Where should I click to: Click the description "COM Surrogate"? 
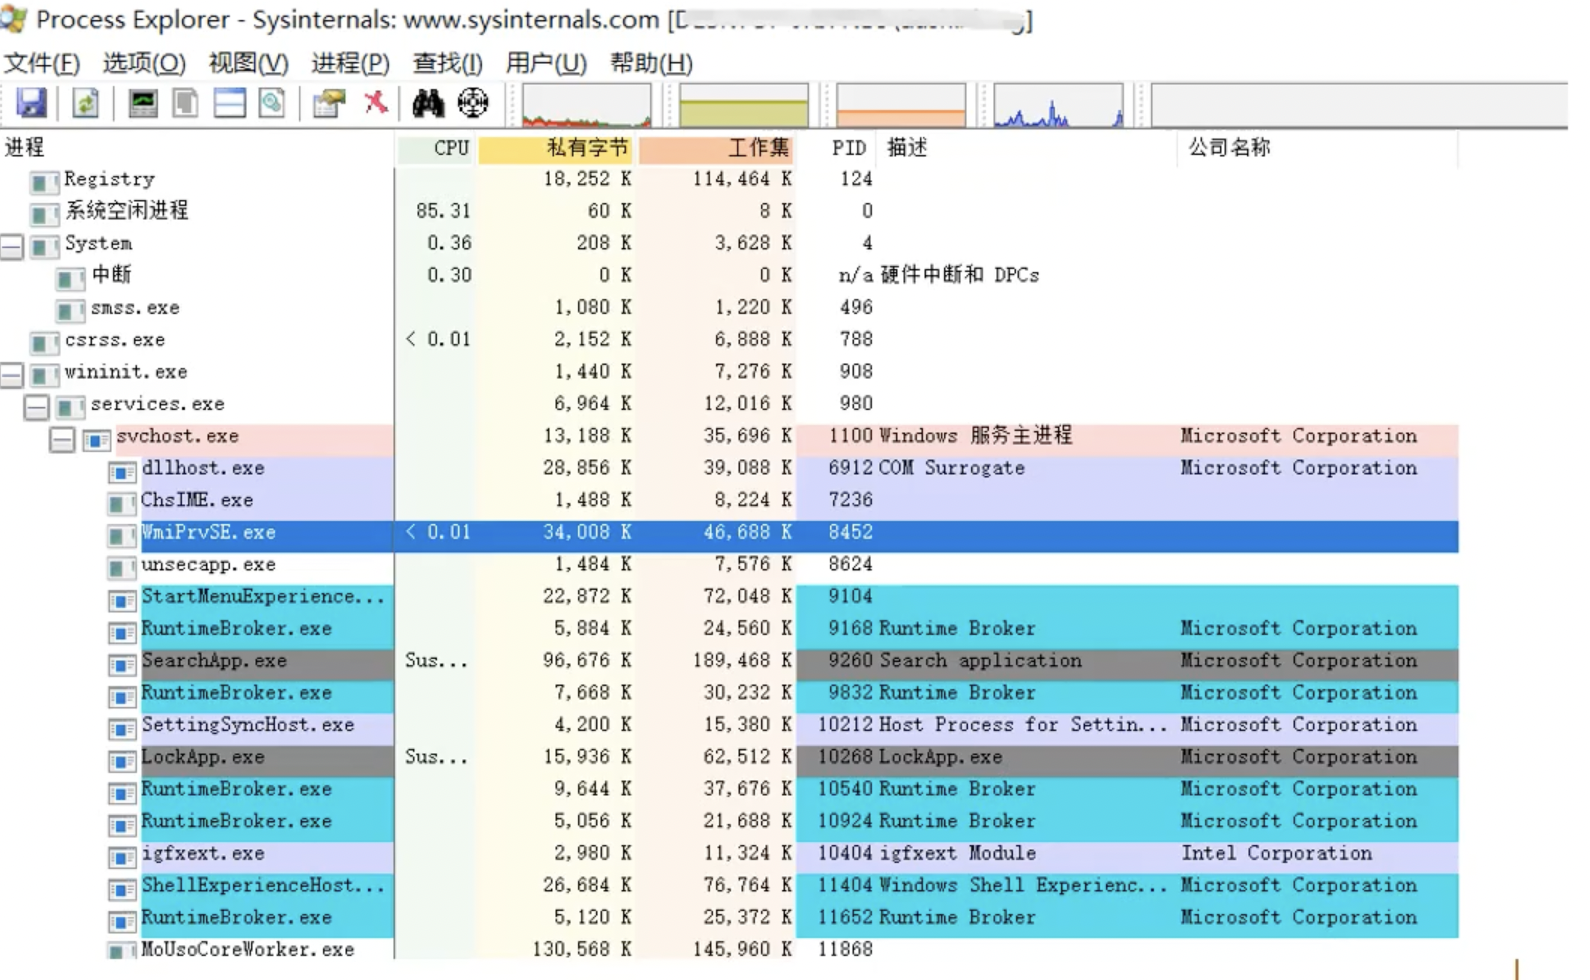952,468
